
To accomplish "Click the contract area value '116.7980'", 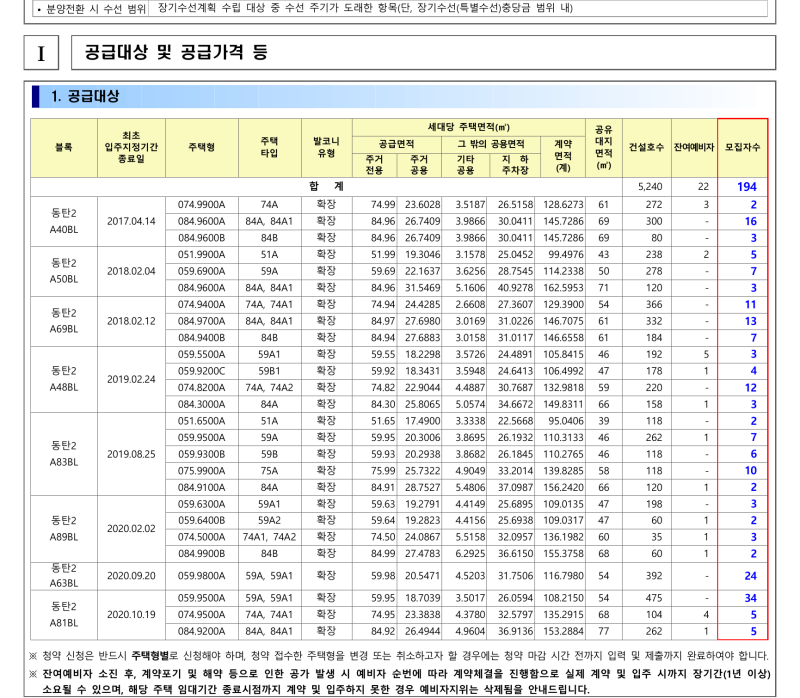I will pyautogui.click(x=563, y=576).
